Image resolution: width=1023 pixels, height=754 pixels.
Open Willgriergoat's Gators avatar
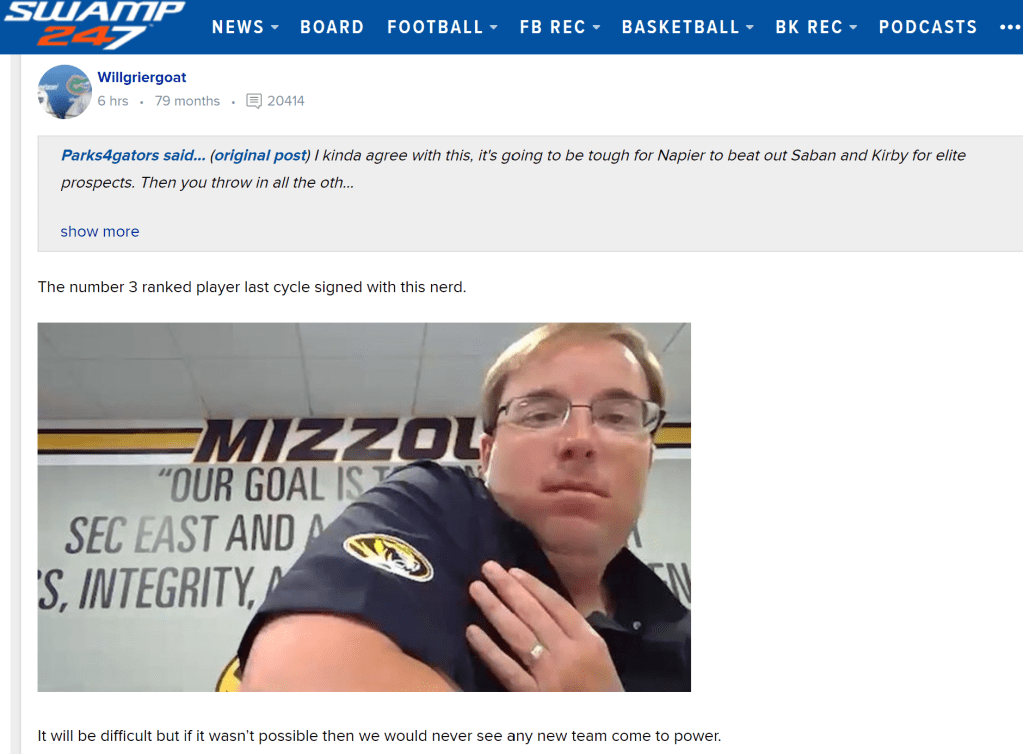(65, 92)
